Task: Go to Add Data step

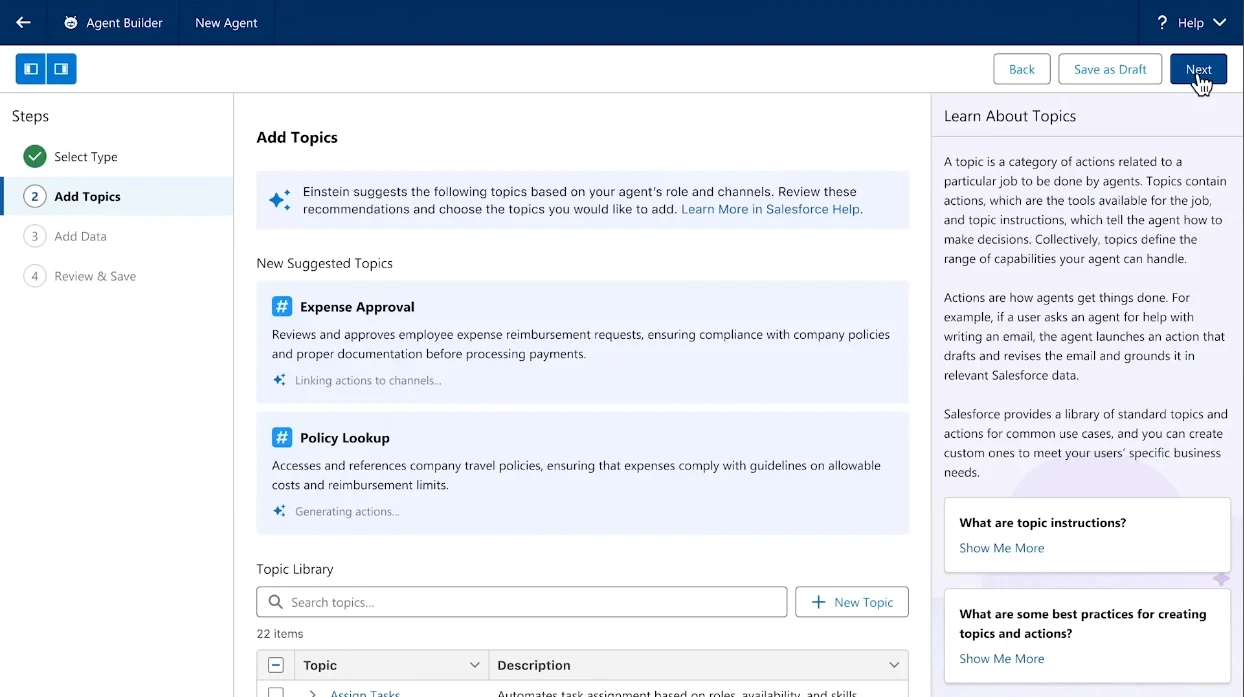Action: (x=80, y=236)
